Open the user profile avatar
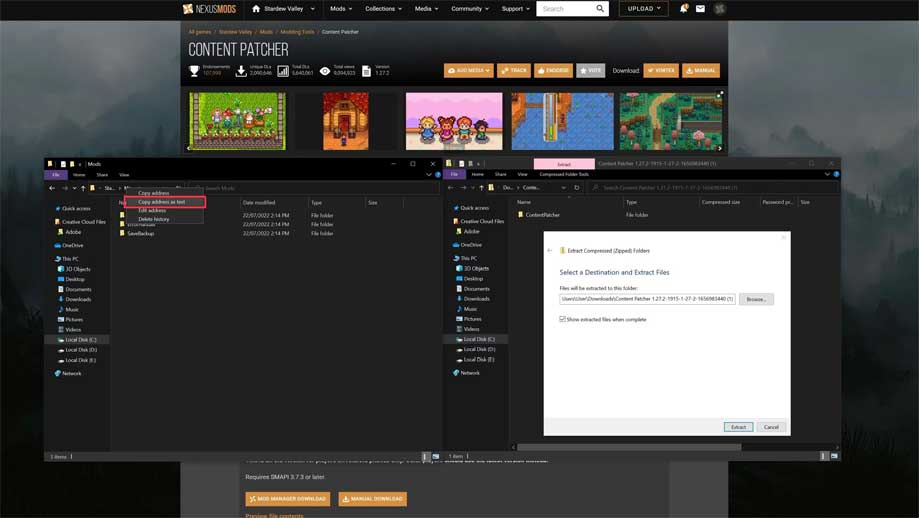This screenshot has height=518, width=919. [x=720, y=9]
